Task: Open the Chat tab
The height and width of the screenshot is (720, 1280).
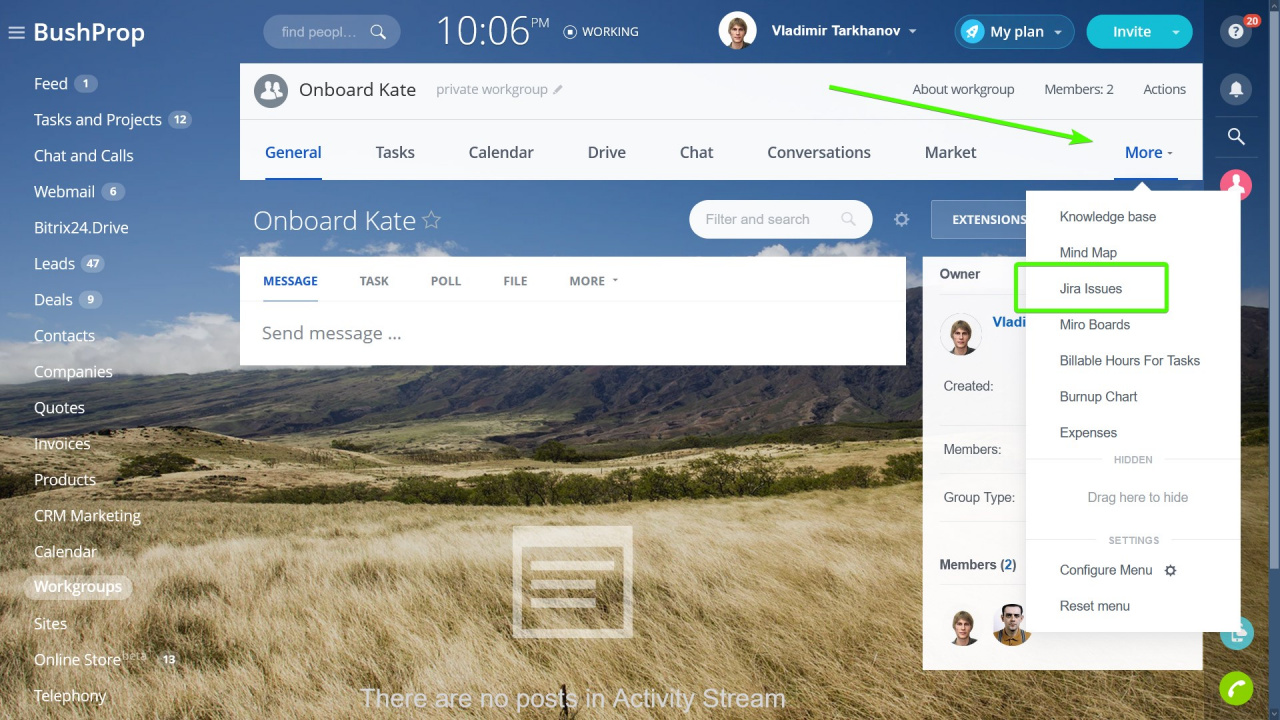Action: click(697, 153)
